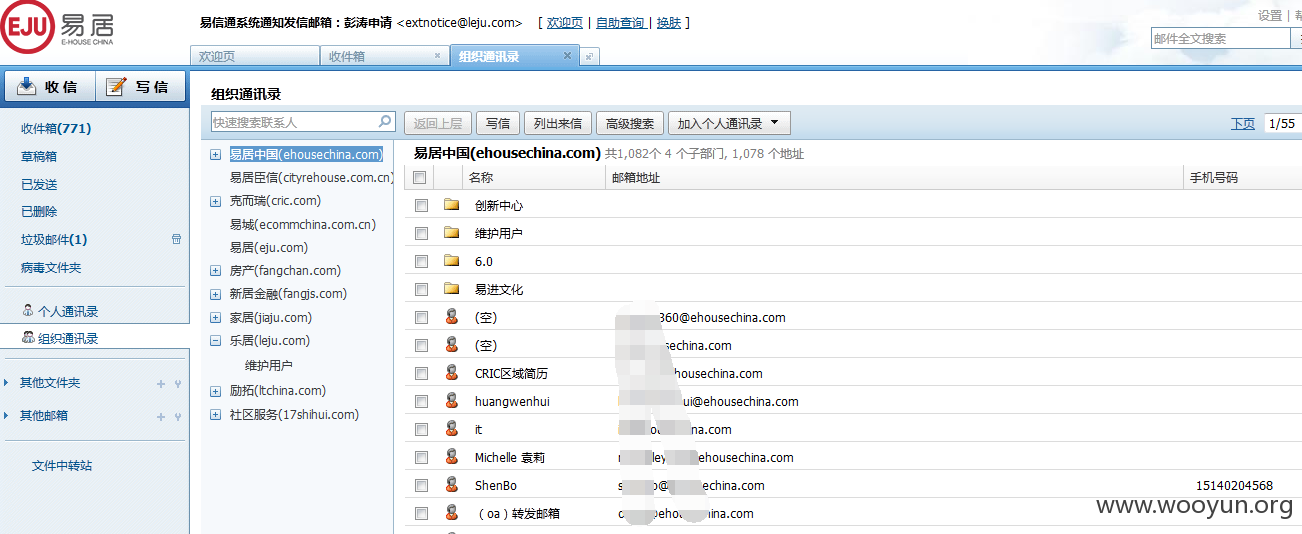This screenshot has height=534, width=1302.
Task: Open the 加入个人通讯录 dropdown
Action: [x=729, y=123]
